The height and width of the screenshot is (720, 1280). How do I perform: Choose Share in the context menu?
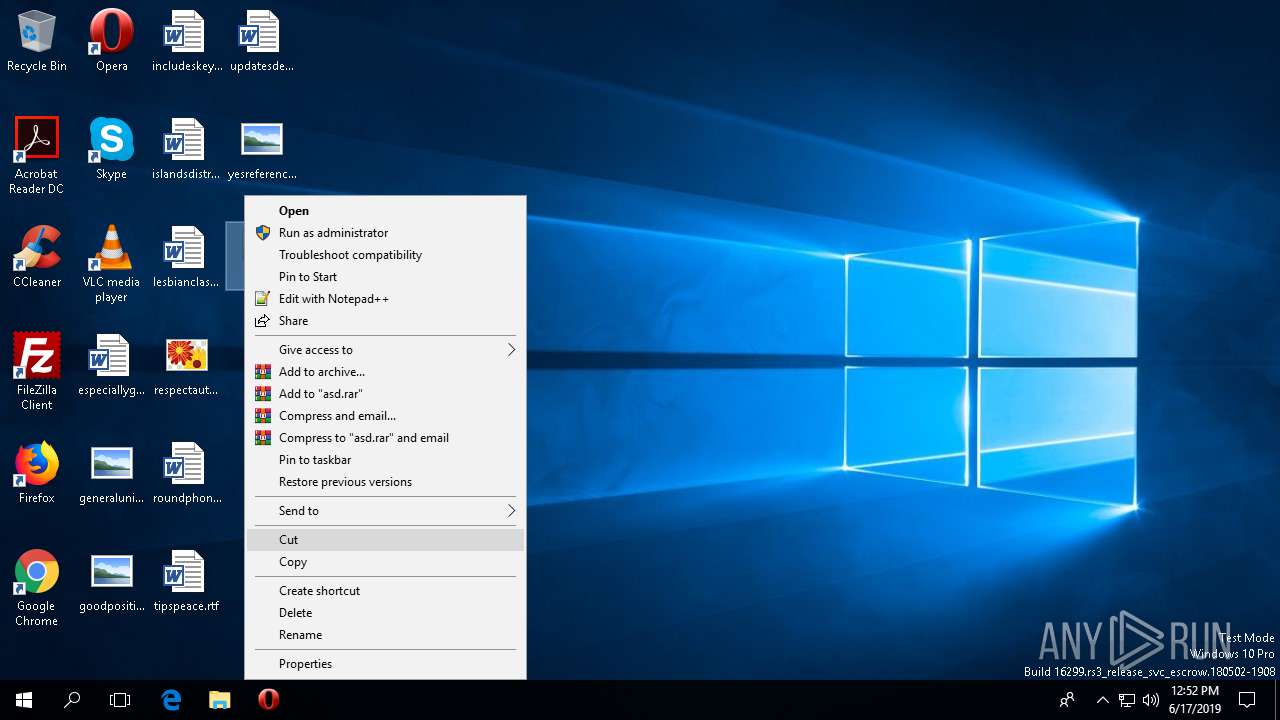385,321
